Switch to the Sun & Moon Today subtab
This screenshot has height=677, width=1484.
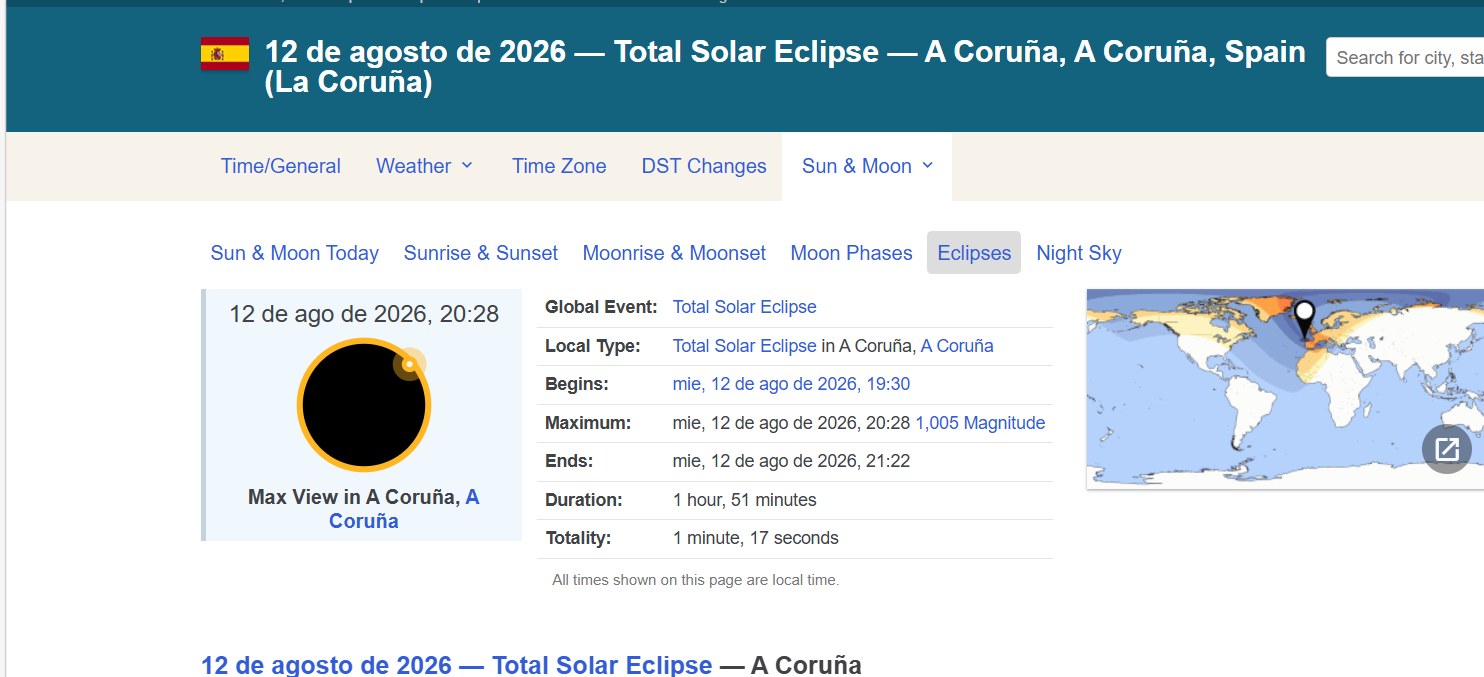294,253
